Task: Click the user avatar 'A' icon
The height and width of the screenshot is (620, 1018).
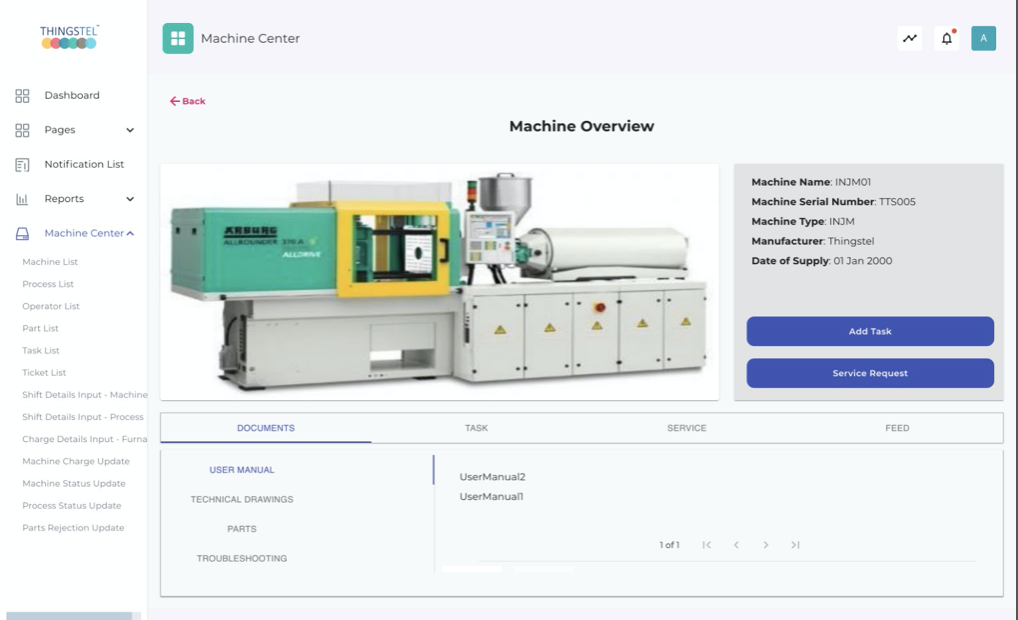Action: tap(983, 39)
